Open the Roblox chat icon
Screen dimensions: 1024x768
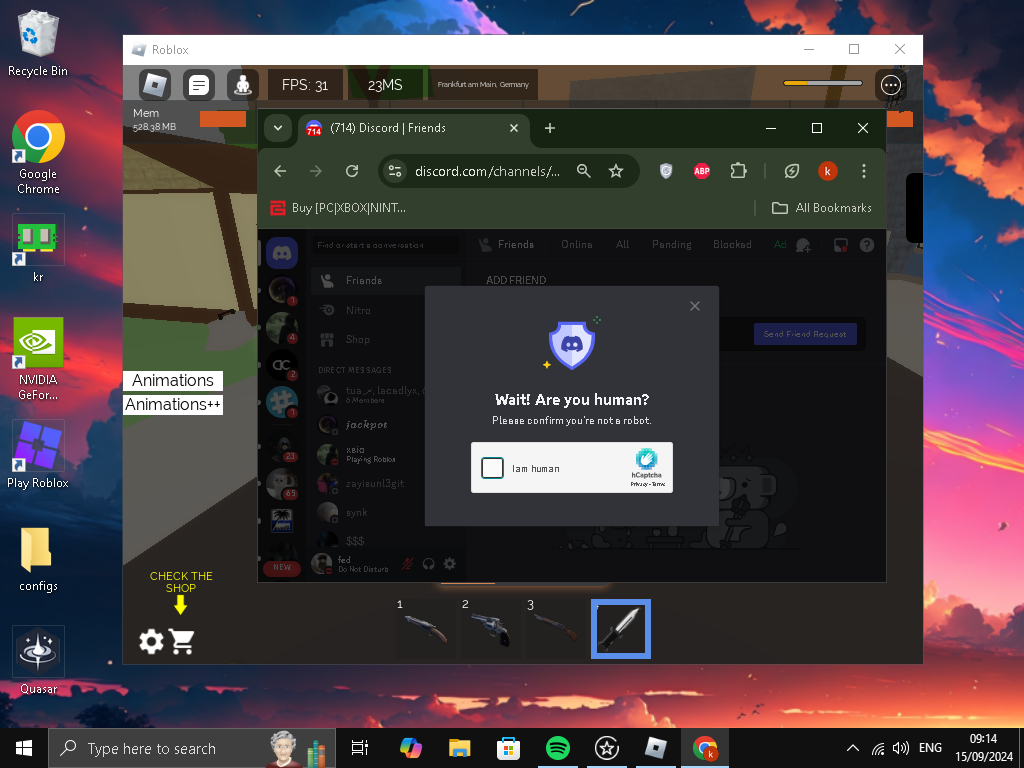(199, 85)
